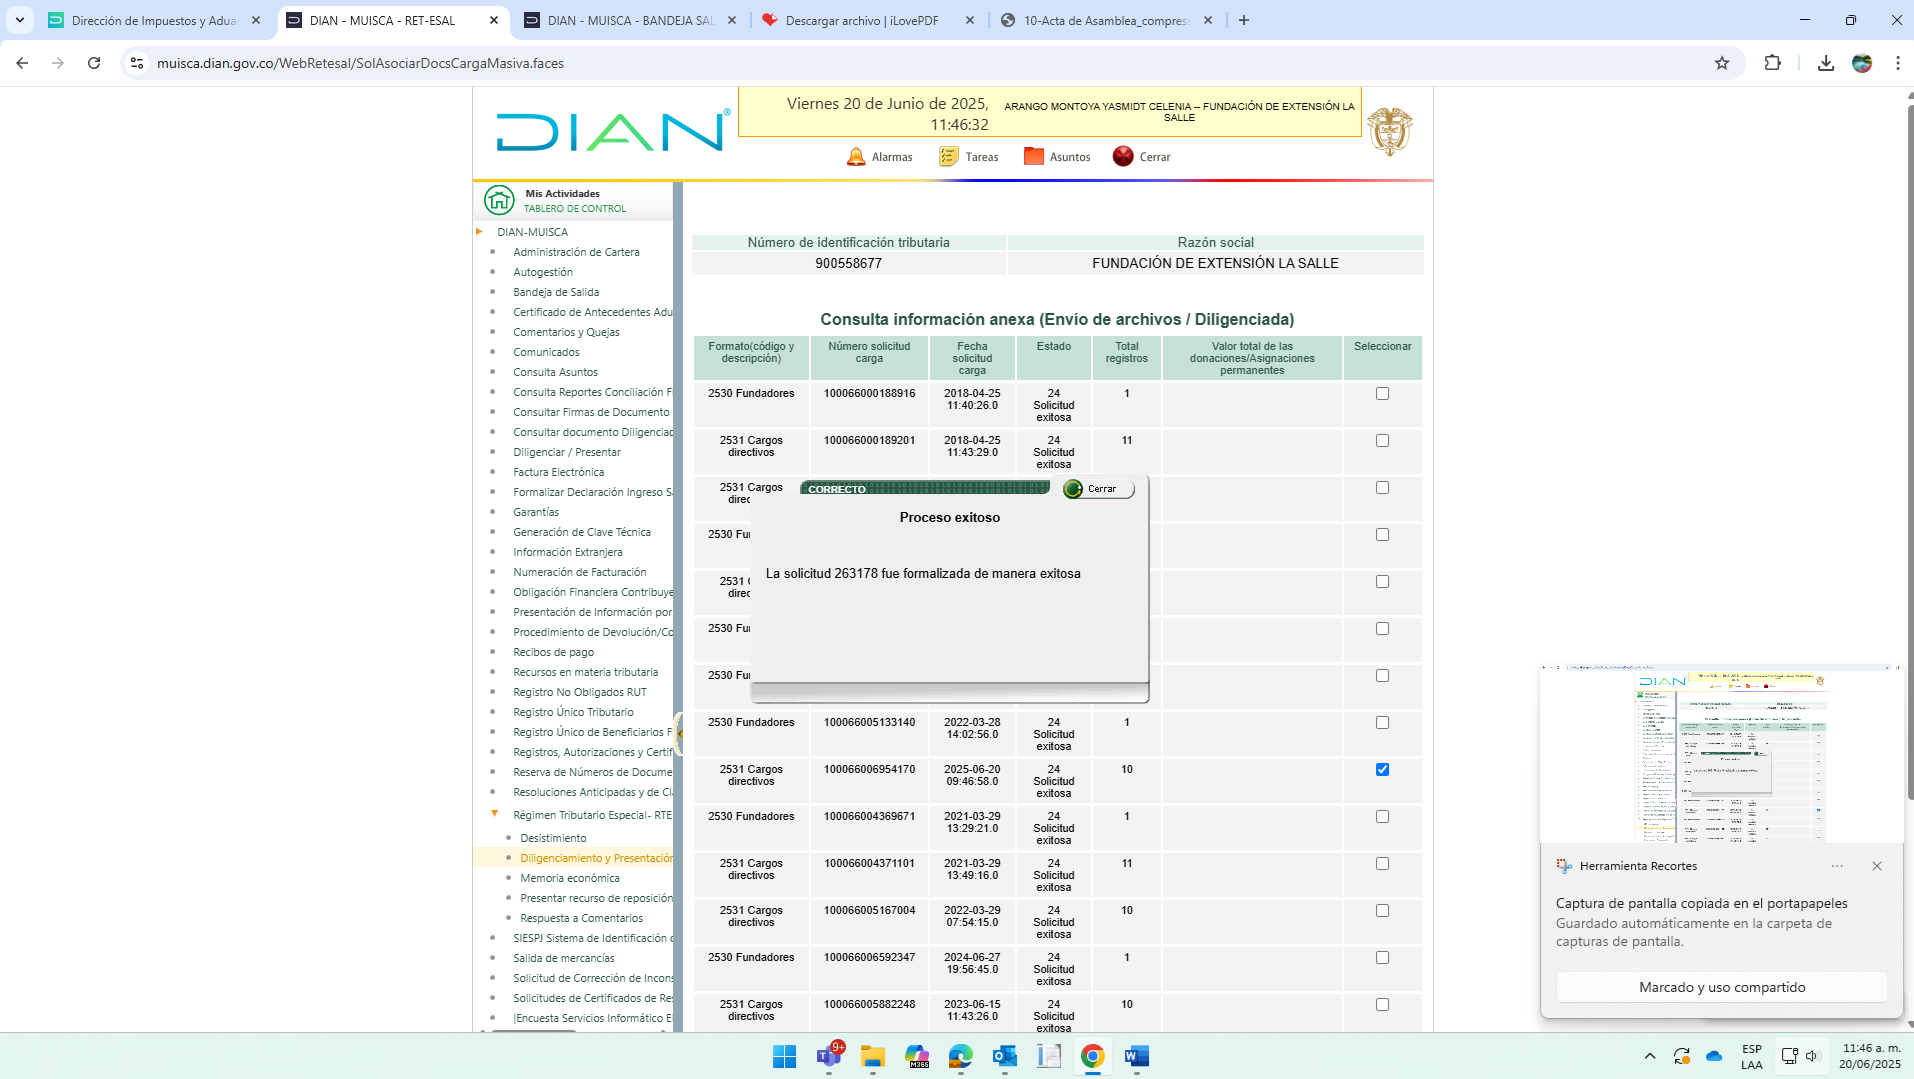Image resolution: width=1914 pixels, height=1079 pixels.
Task: Switch to the iLovePDF Descargar archivo tab
Action: pyautogui.click(x=860, y=20)
